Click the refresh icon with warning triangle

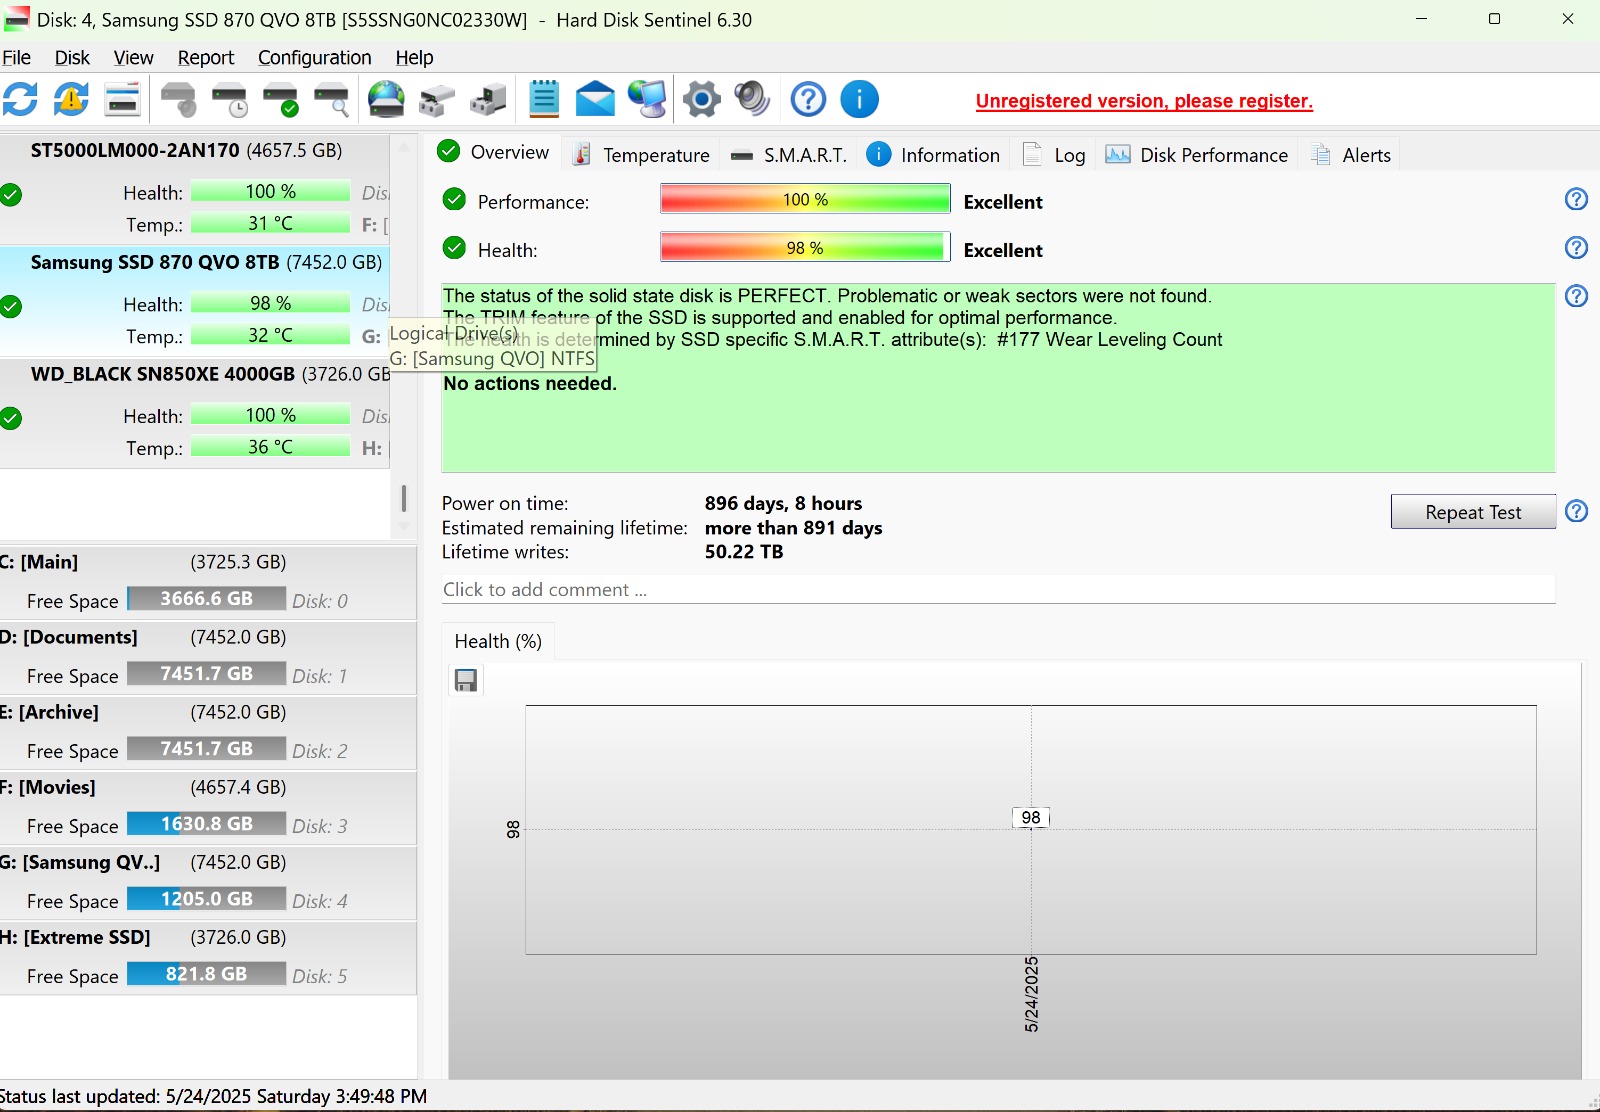71,99
